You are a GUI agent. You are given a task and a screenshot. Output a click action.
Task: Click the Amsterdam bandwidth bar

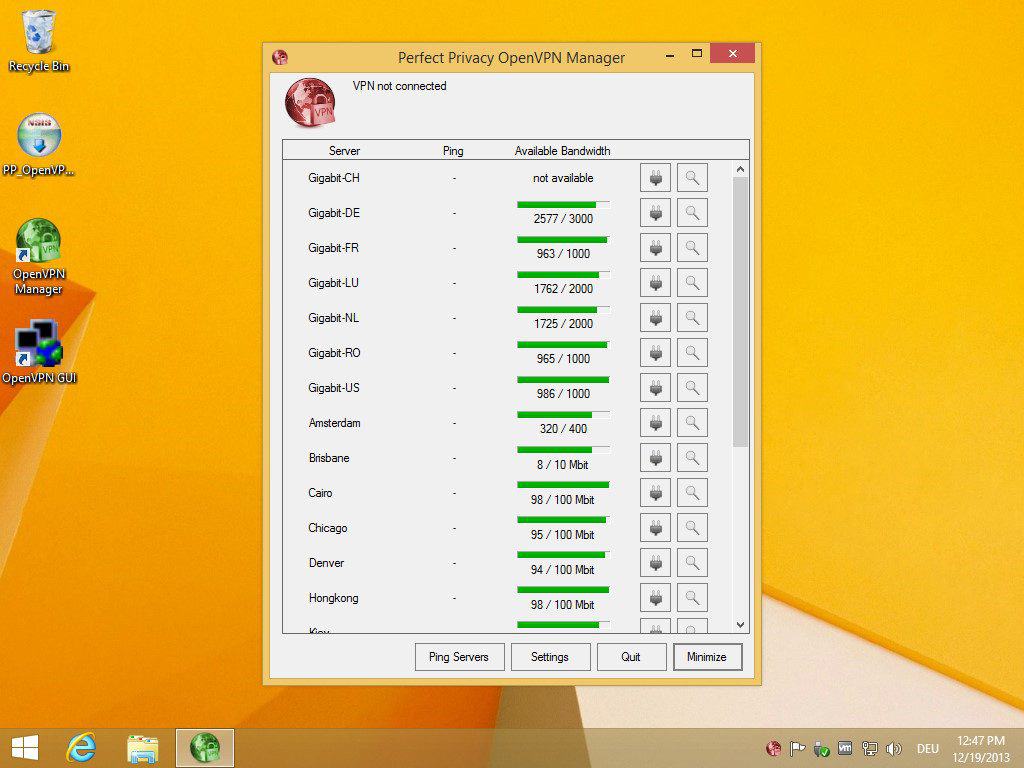pyautogui.click(x=563, y=415)
